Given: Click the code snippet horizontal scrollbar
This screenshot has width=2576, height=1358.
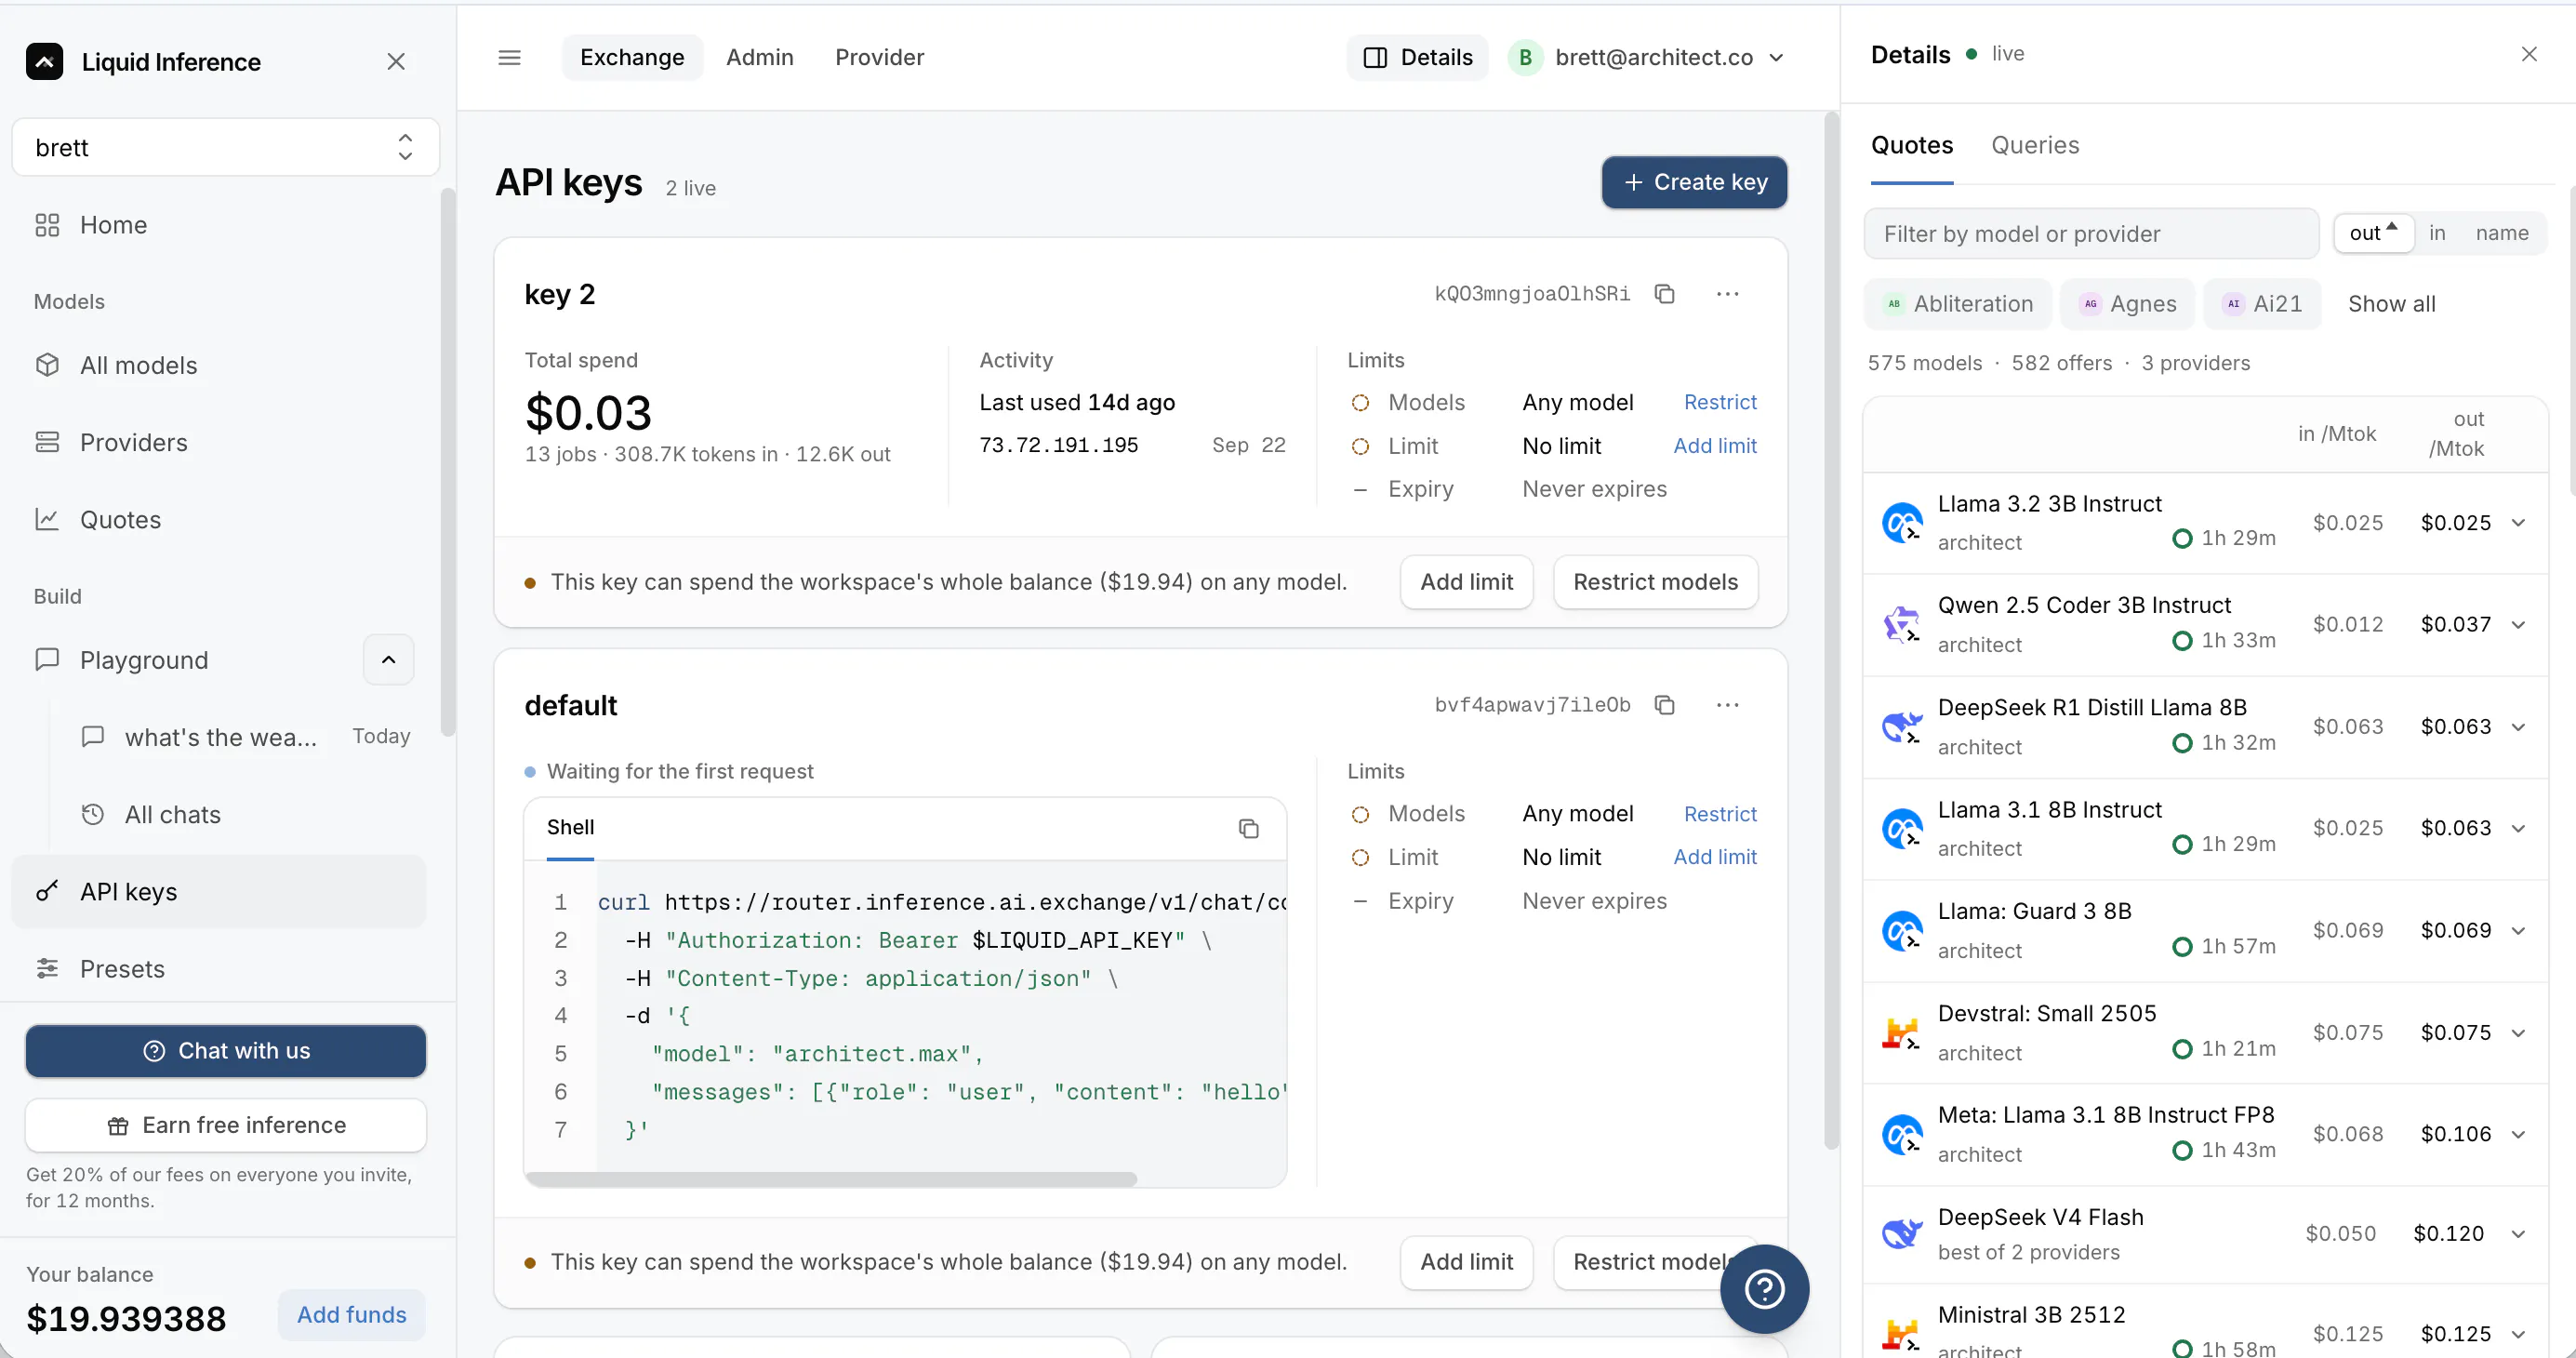Looking at the screenshot, I should pos(832,1179).
